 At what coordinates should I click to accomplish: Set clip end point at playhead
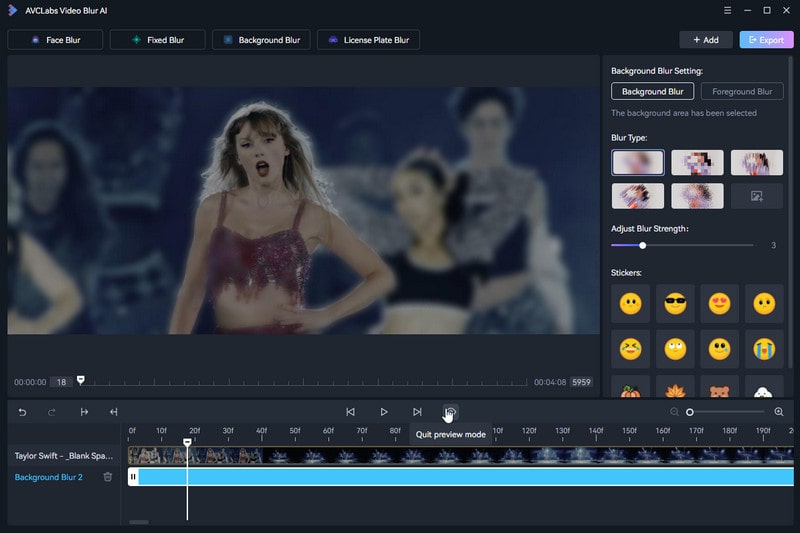[114, 412]
